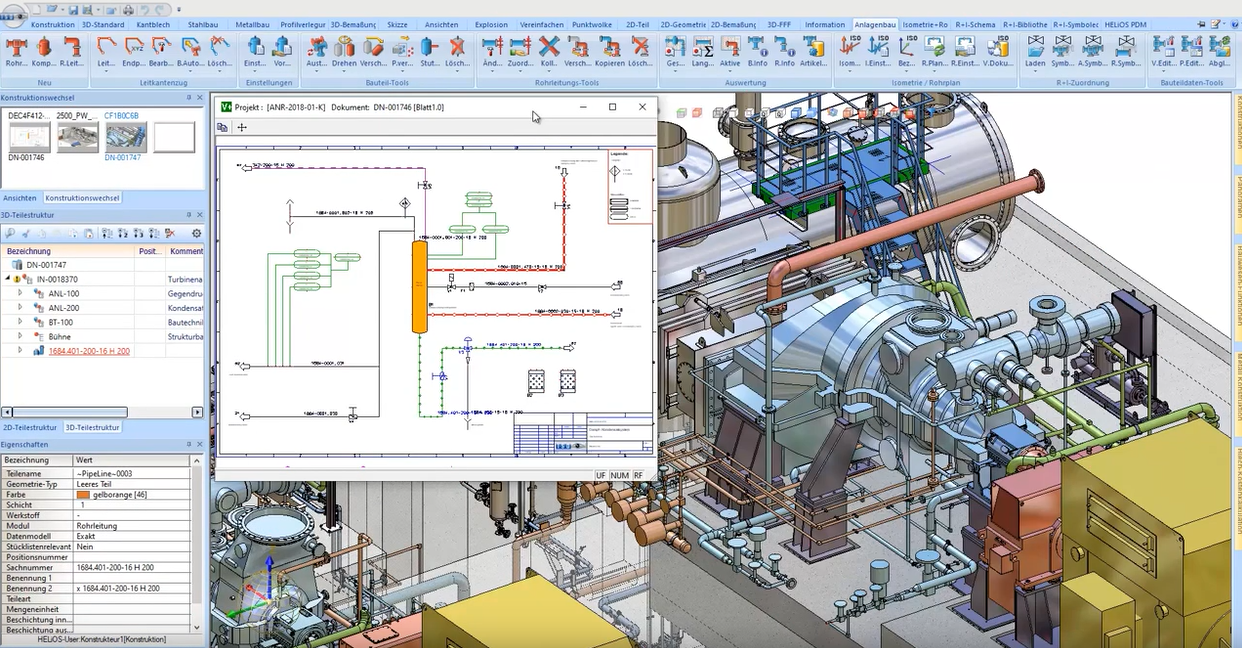Select the Laden symbol load icon
This screenshot has width=1242, height=648.
[1035, 48]
